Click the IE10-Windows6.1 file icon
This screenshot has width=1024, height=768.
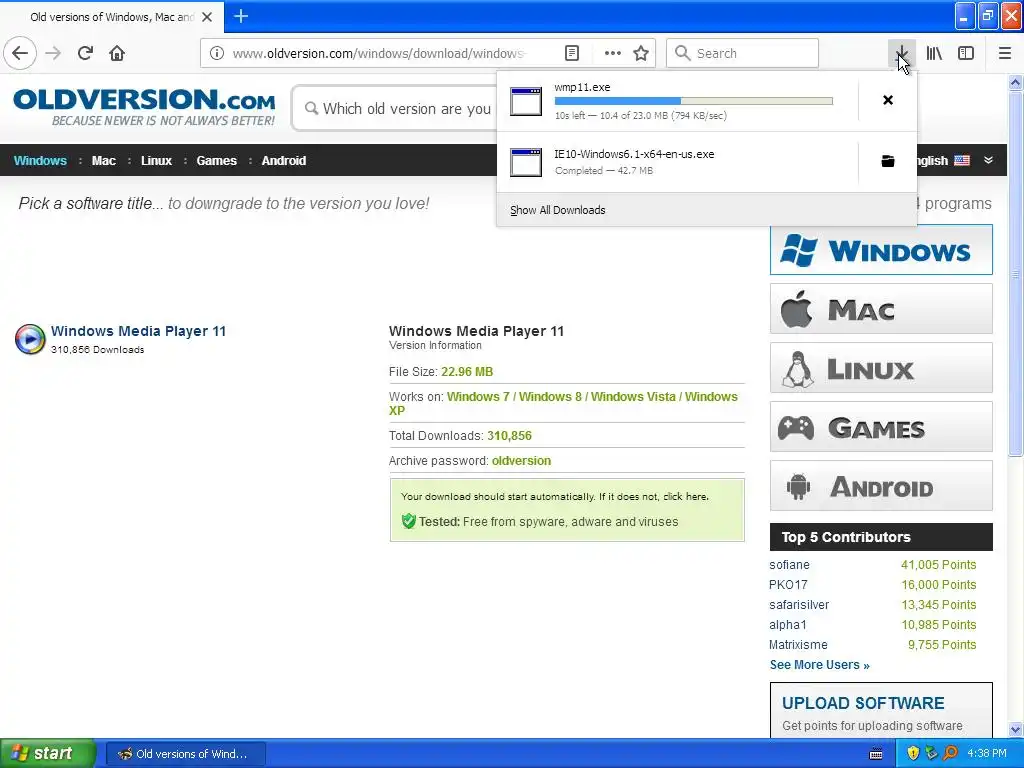click(526, 162)
